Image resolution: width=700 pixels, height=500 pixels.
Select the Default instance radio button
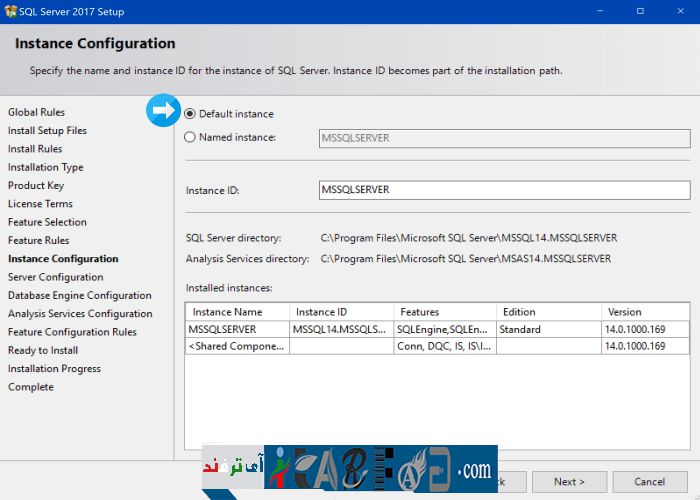coord(190,114)
